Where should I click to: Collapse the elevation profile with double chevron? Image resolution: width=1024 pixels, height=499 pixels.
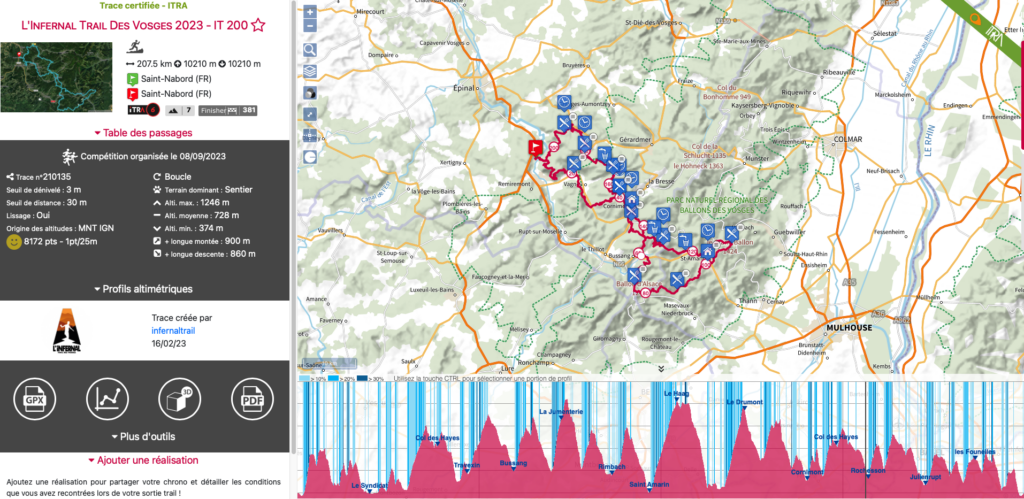pos(660,369)
